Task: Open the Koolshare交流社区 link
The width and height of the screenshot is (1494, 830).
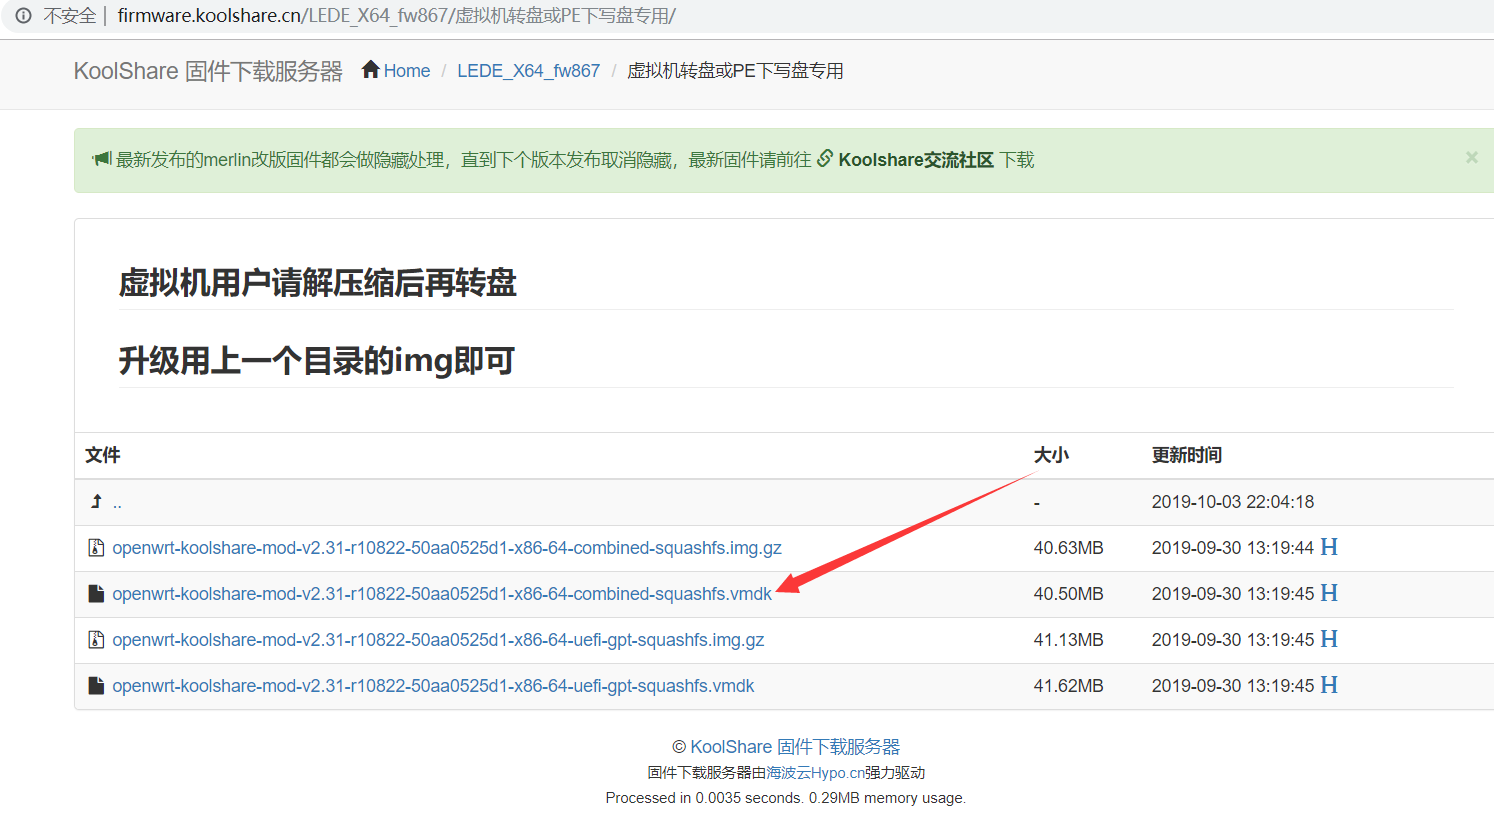Action: pos(916,160)
